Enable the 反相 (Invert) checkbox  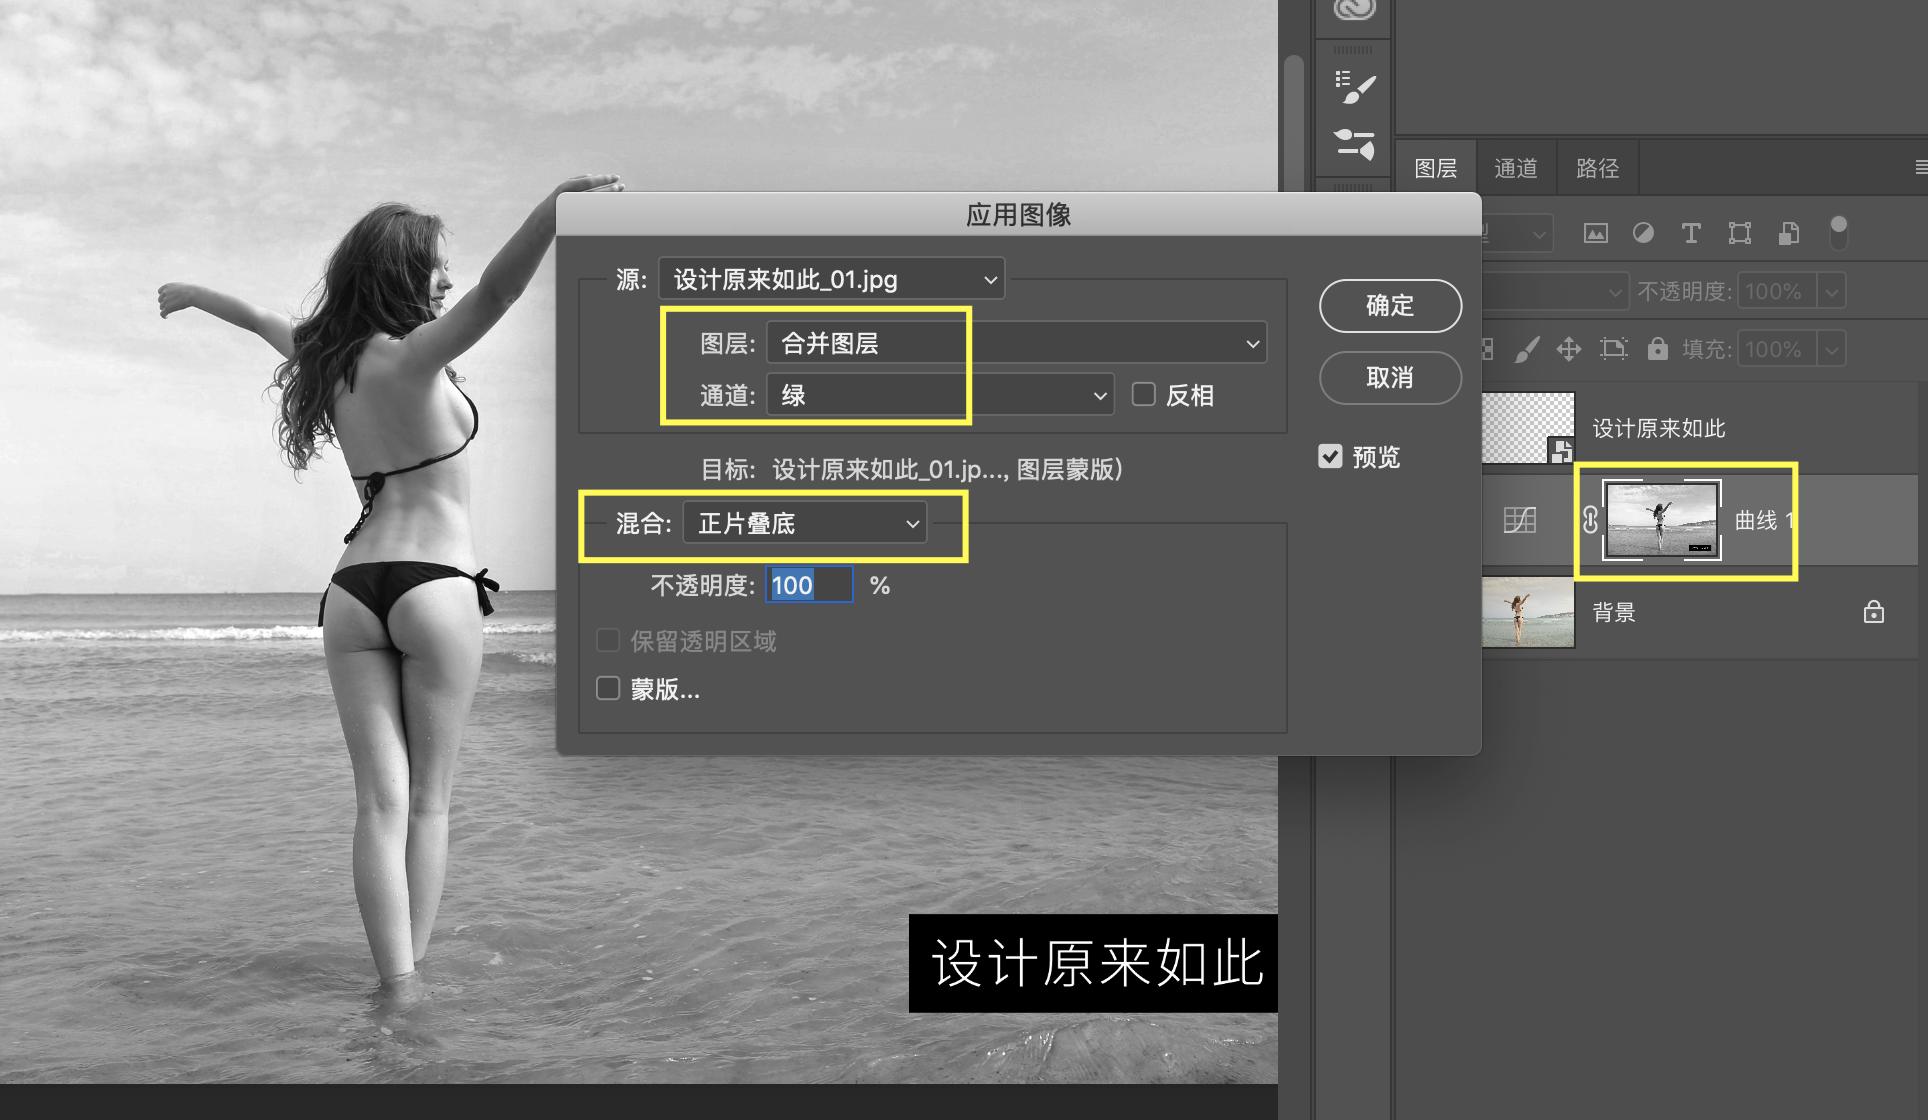pyautogui.click(x=1143, y=395)
